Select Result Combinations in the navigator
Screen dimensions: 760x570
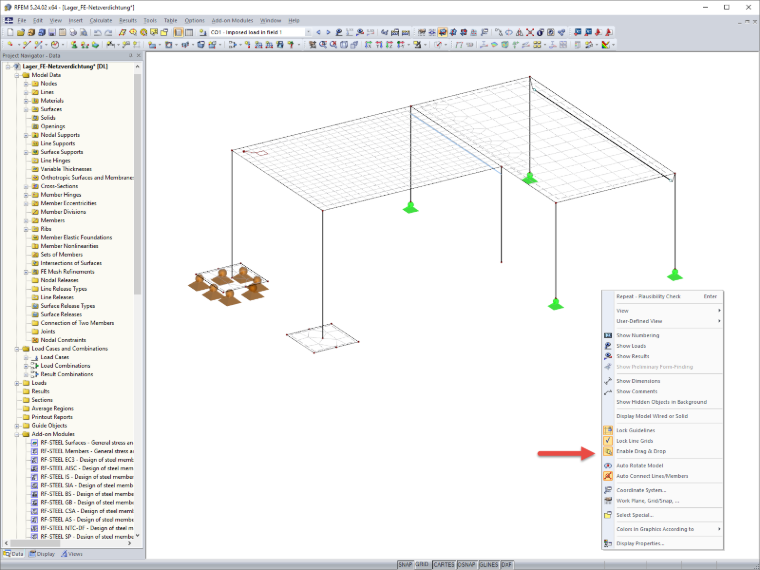pos(67,374)
